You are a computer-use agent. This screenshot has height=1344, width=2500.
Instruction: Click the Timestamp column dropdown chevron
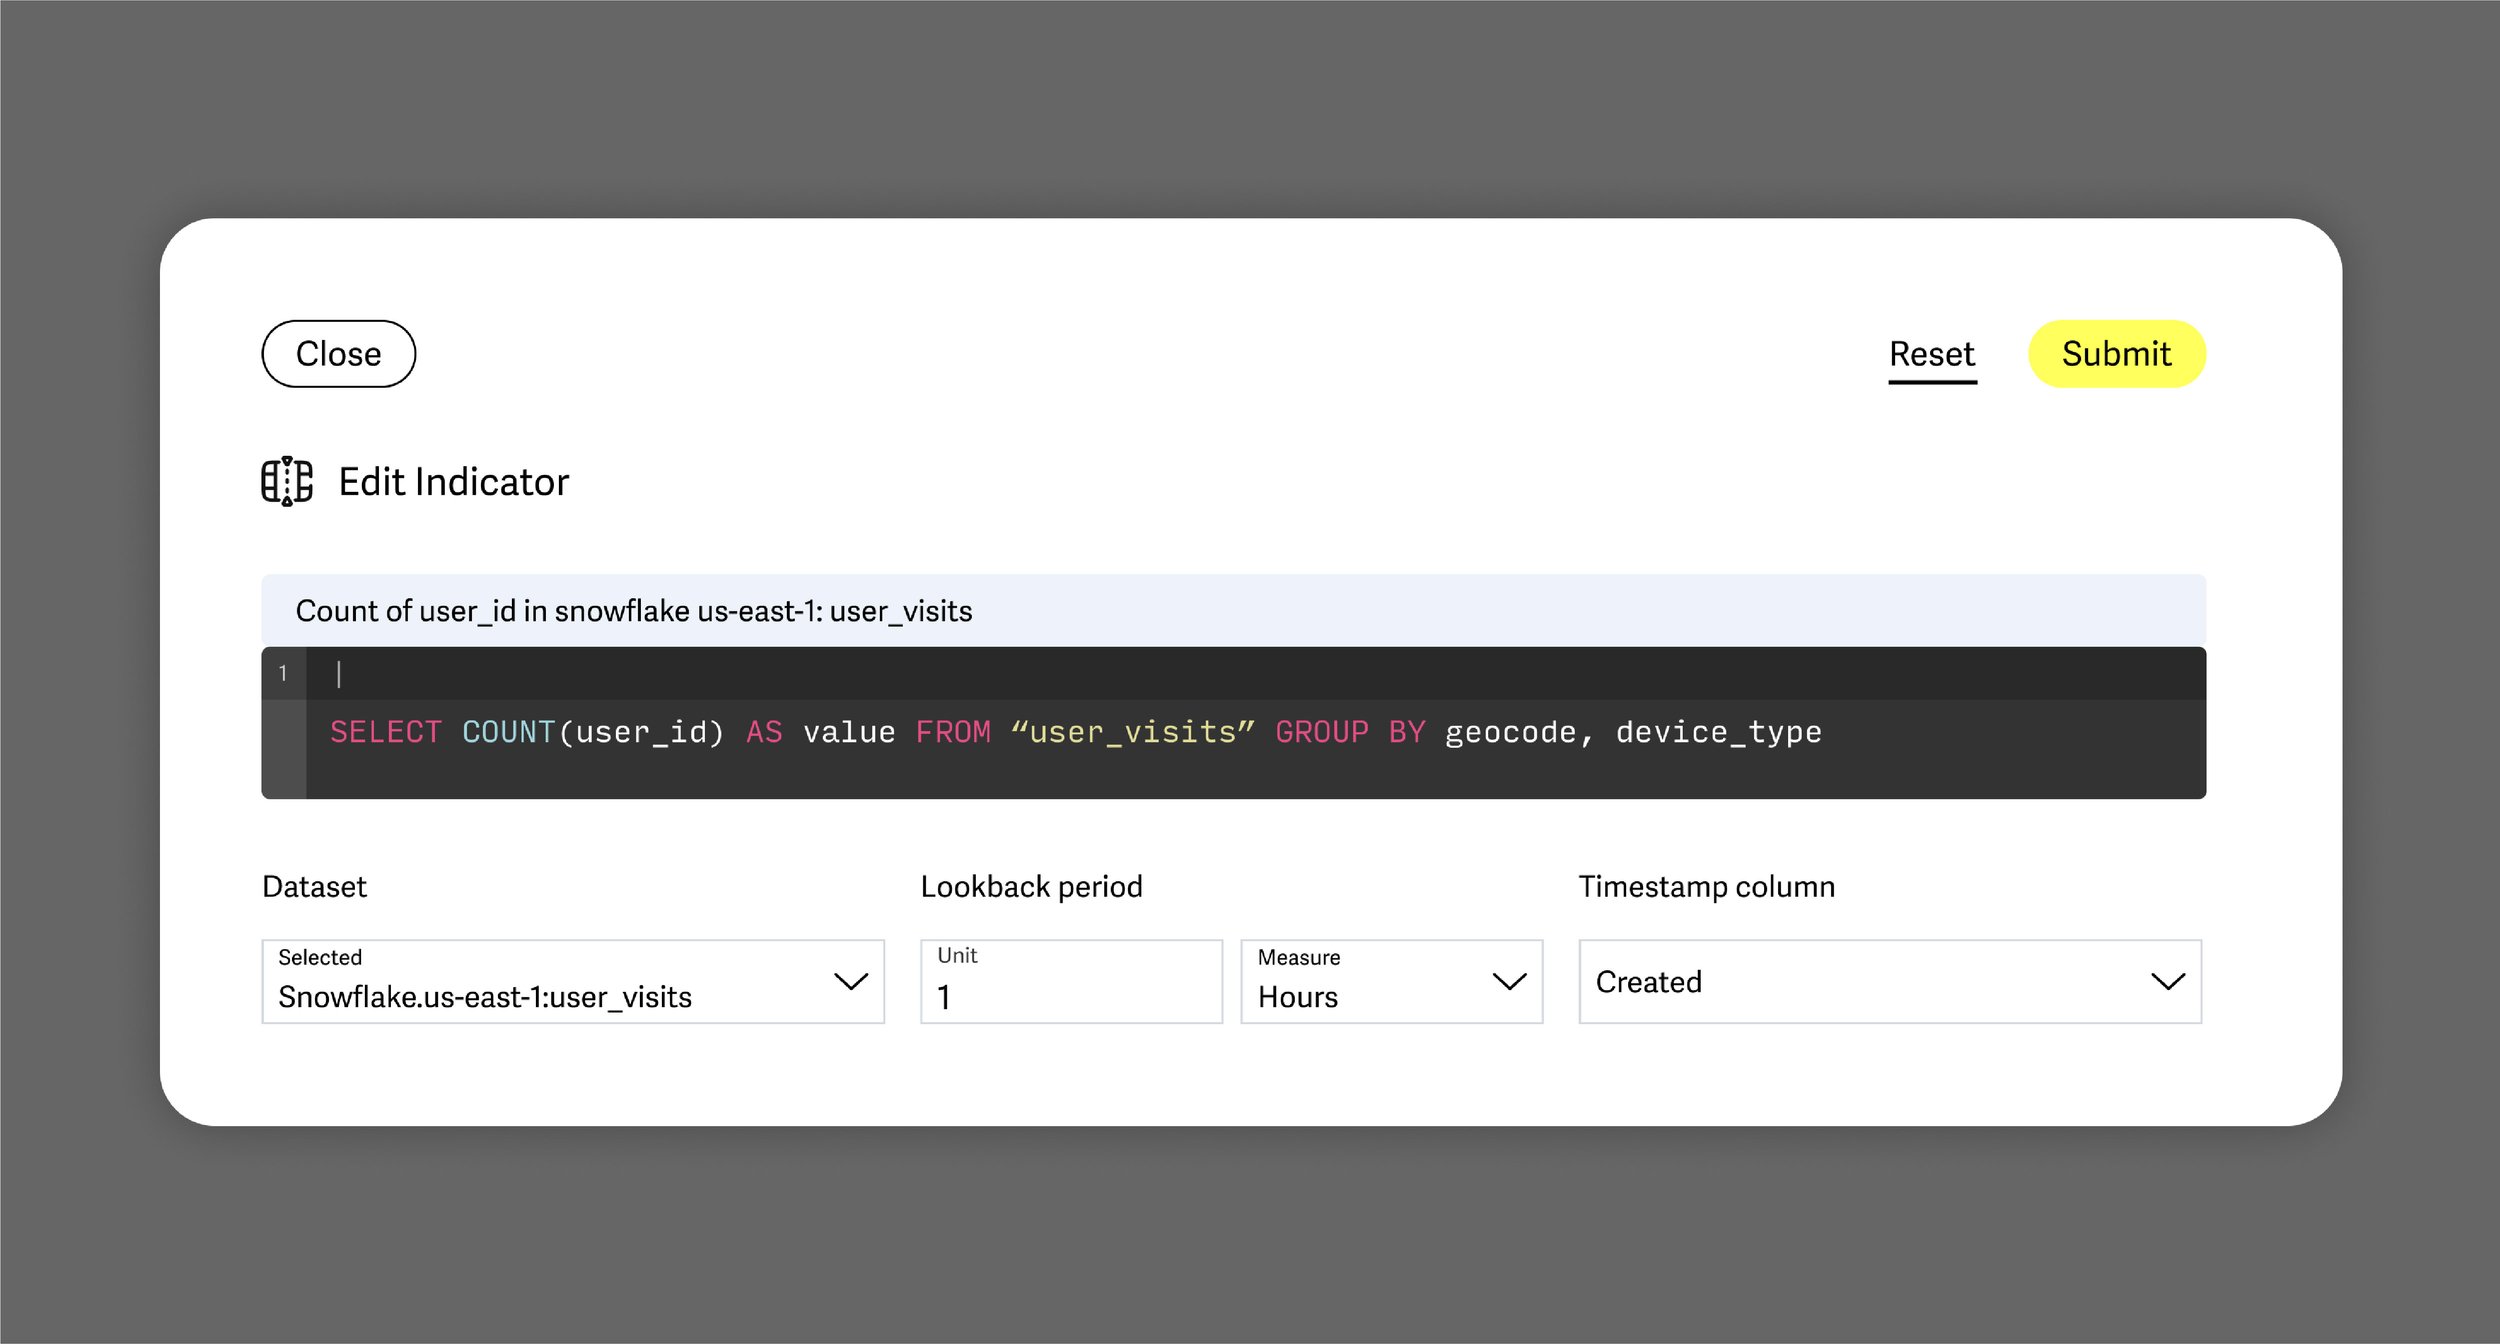2168,983
